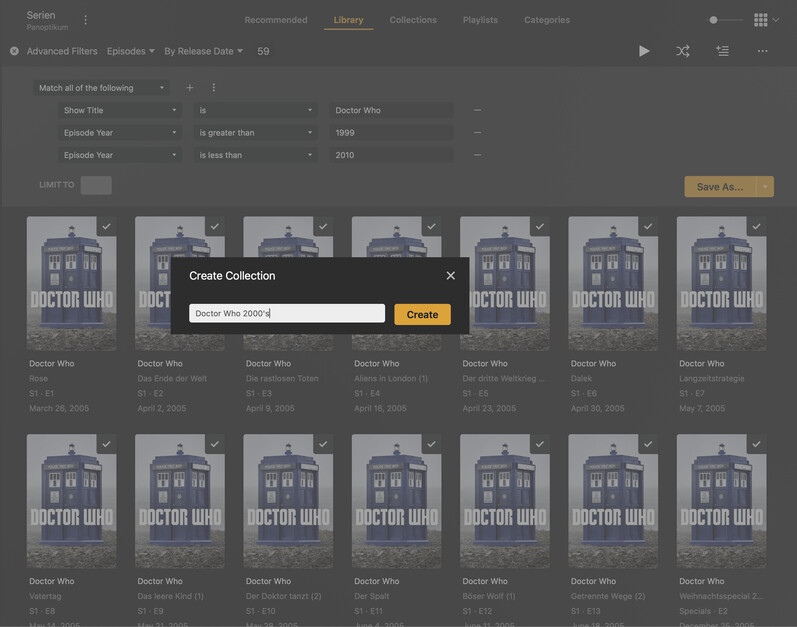Remove the is less than filter row

[477, 154]
